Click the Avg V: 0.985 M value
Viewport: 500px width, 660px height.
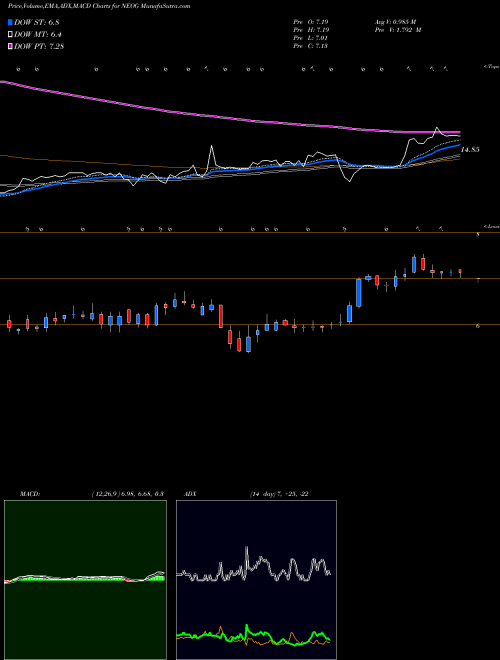pyautogui.click(x=395, y=22)
